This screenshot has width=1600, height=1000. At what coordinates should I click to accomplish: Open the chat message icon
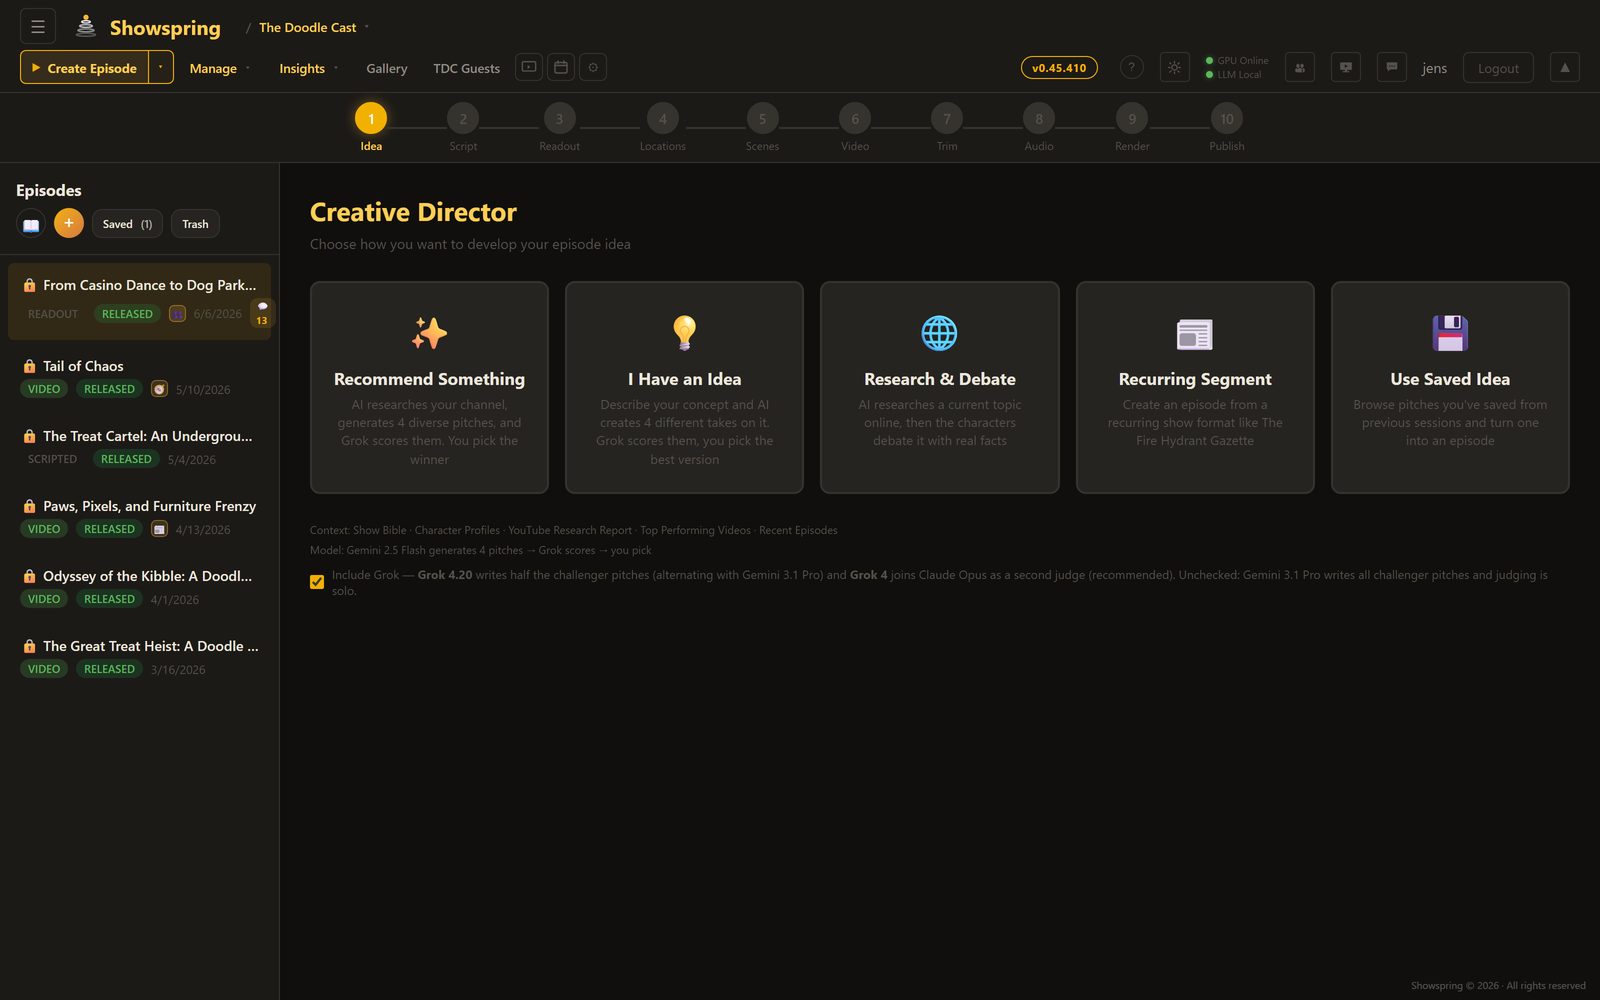click(1391, 67)
